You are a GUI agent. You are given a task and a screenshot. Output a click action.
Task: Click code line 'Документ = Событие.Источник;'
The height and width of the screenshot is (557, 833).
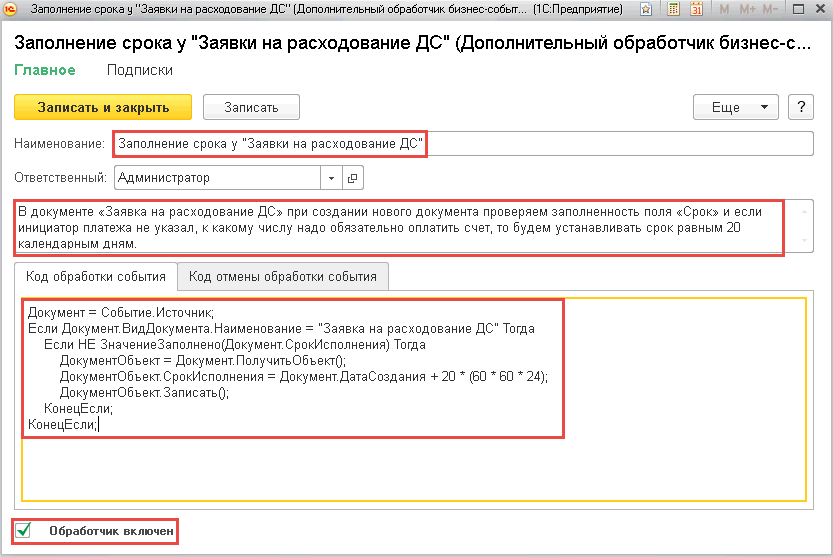[x=121, y=313]
